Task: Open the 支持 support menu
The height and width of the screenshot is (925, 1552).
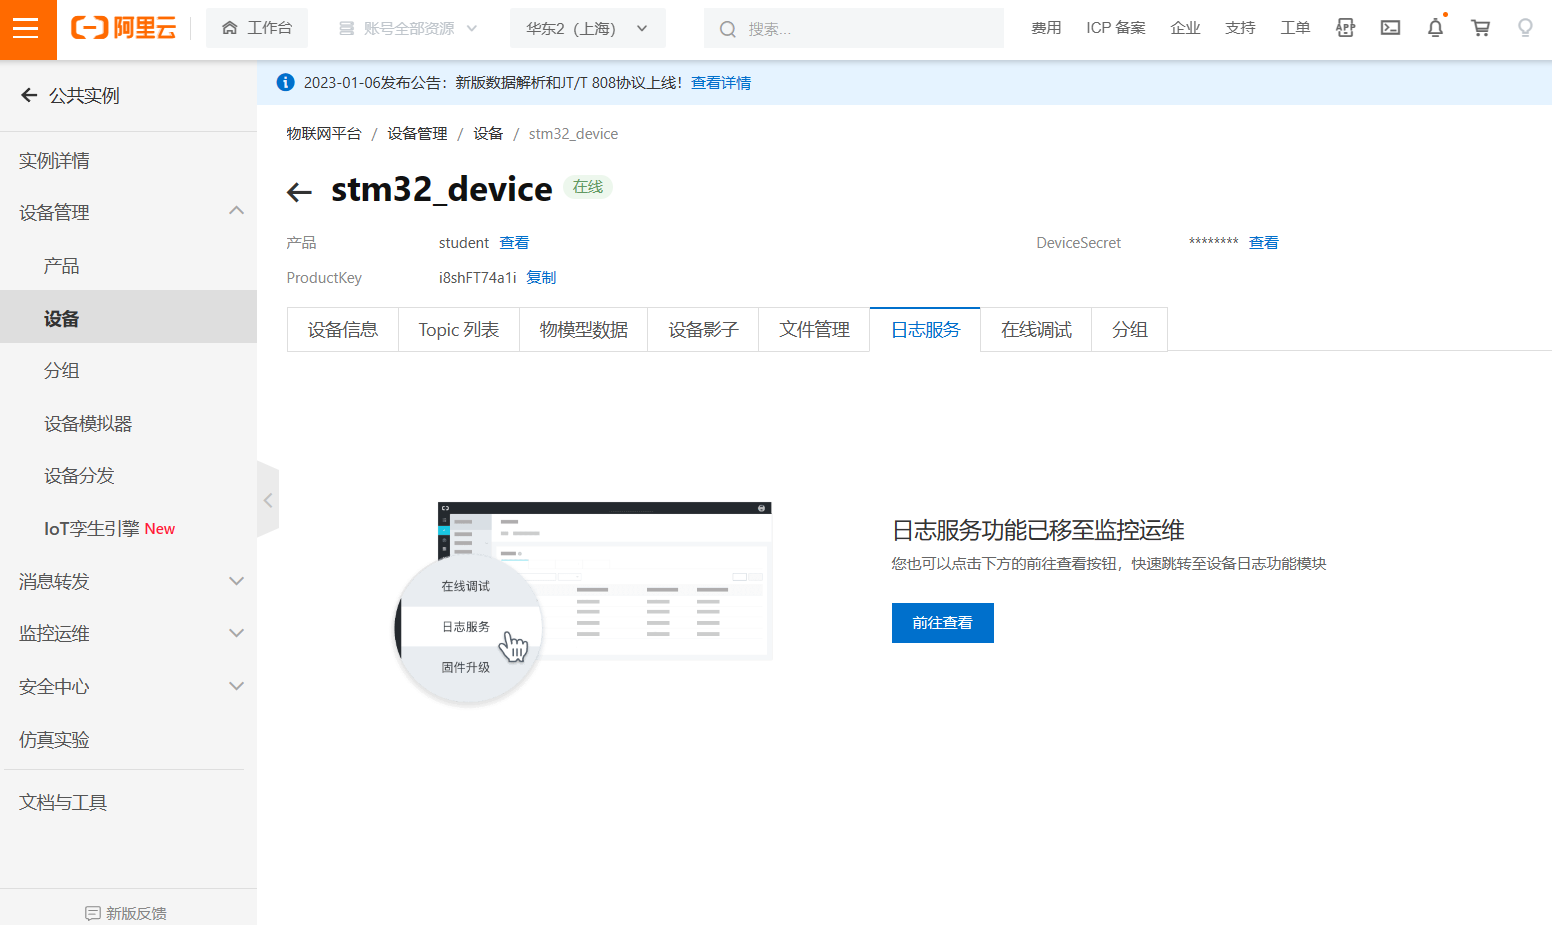Action: click(1240, 28)
